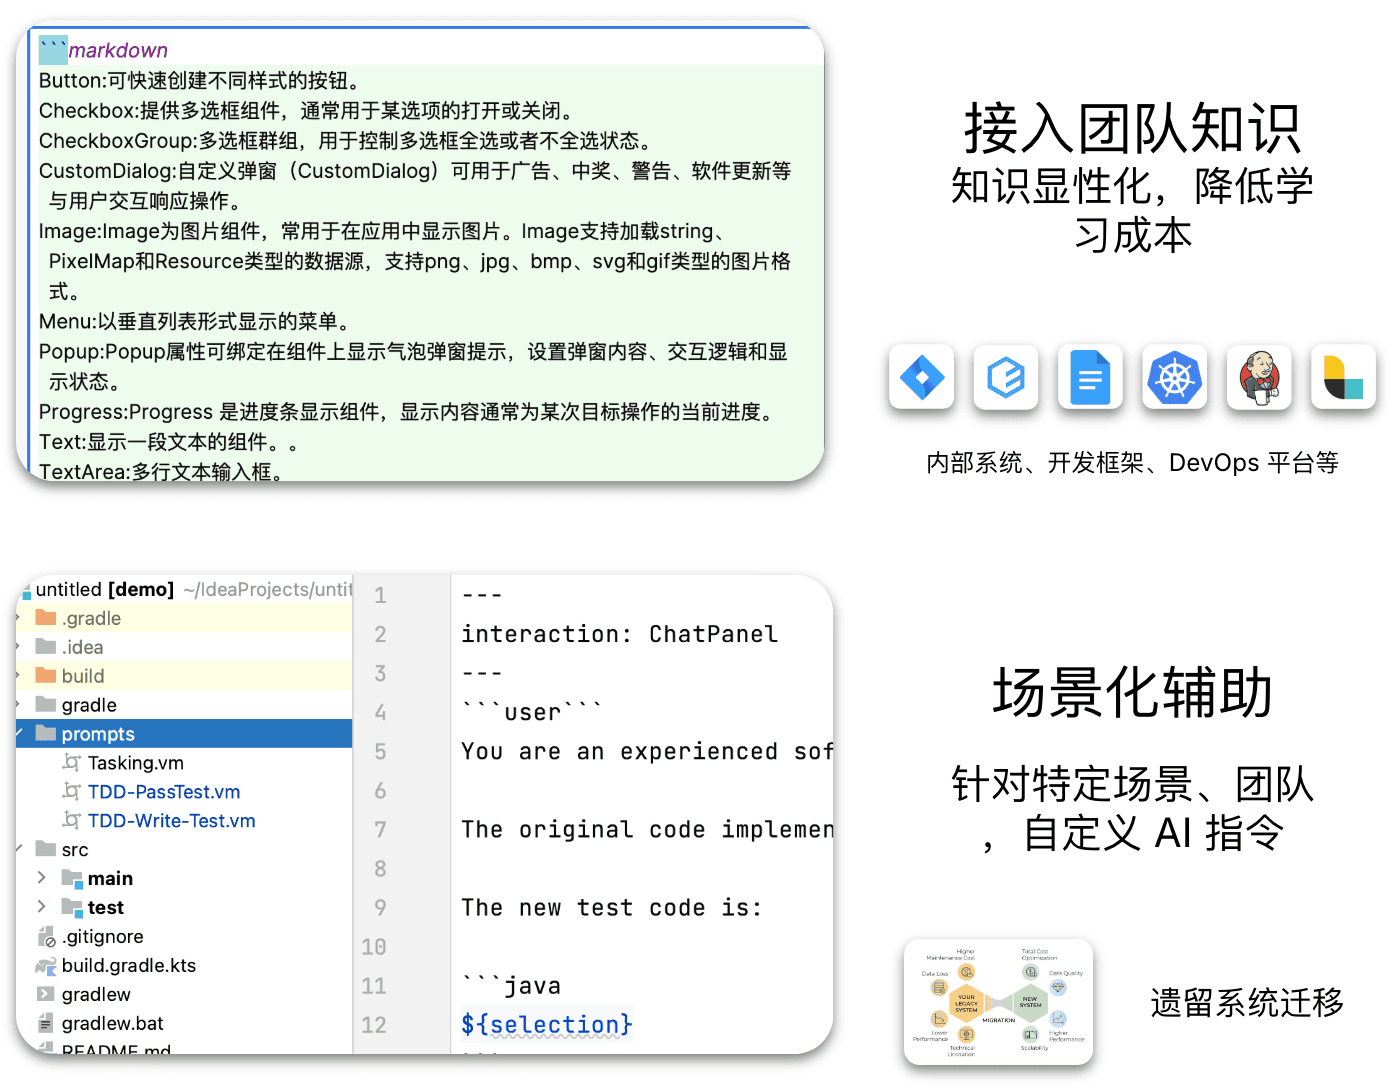Open the TDD-PassTest.vm file
Screen dimensions: 1395x1092
tap(164, 792)
